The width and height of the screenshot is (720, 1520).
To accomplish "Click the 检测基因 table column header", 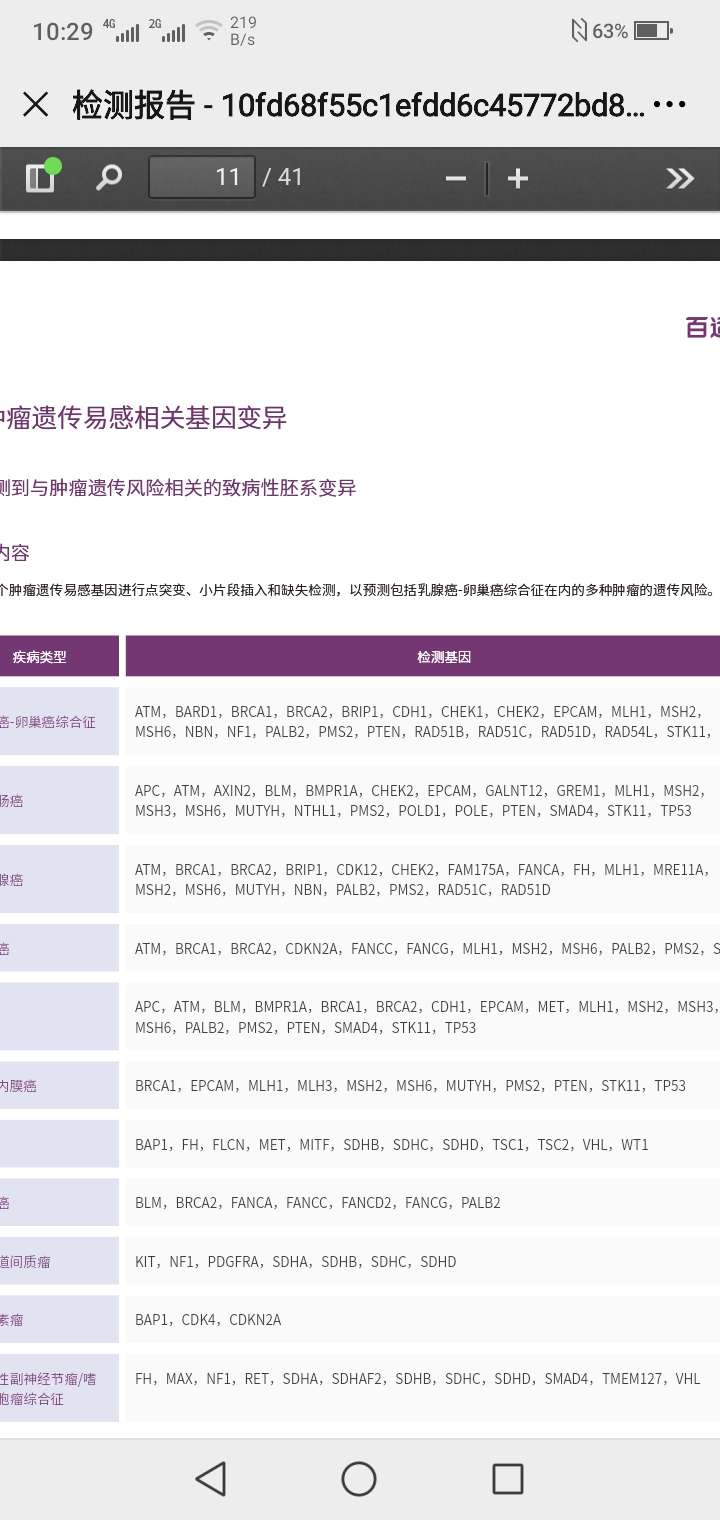I will click(444, 657).
